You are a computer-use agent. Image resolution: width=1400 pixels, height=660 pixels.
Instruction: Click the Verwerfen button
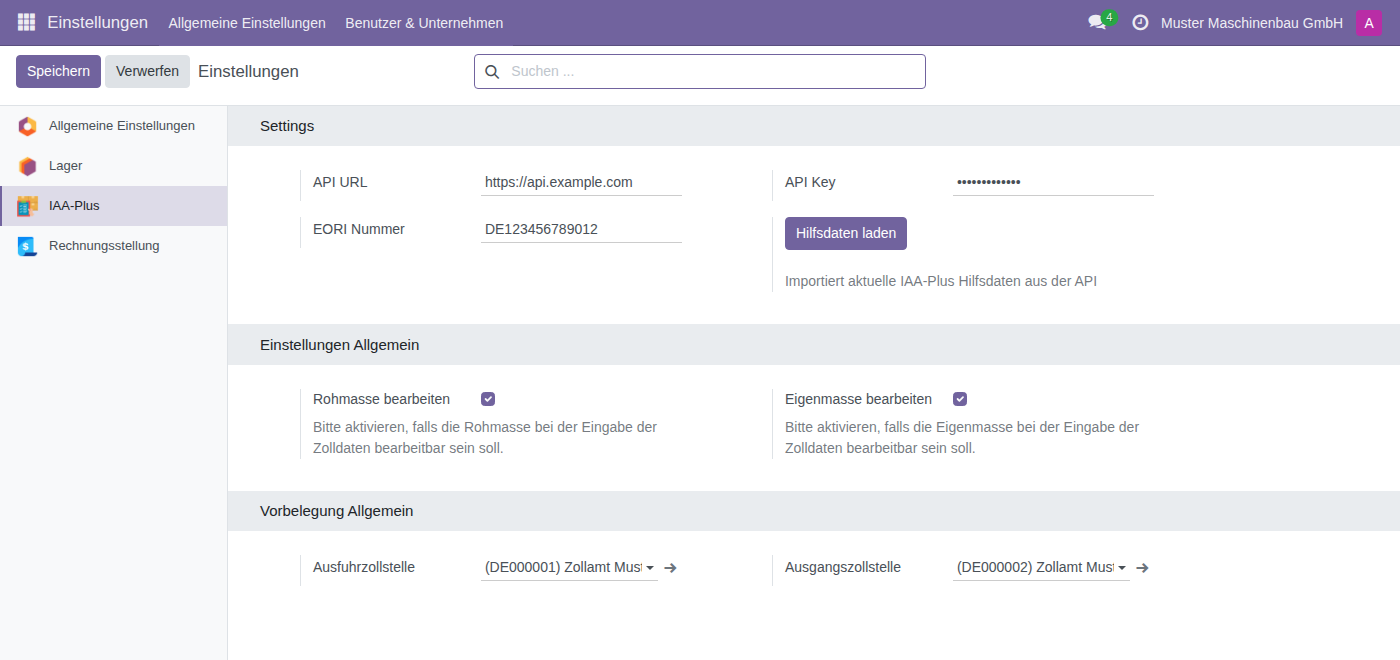[x=147, y=72]
